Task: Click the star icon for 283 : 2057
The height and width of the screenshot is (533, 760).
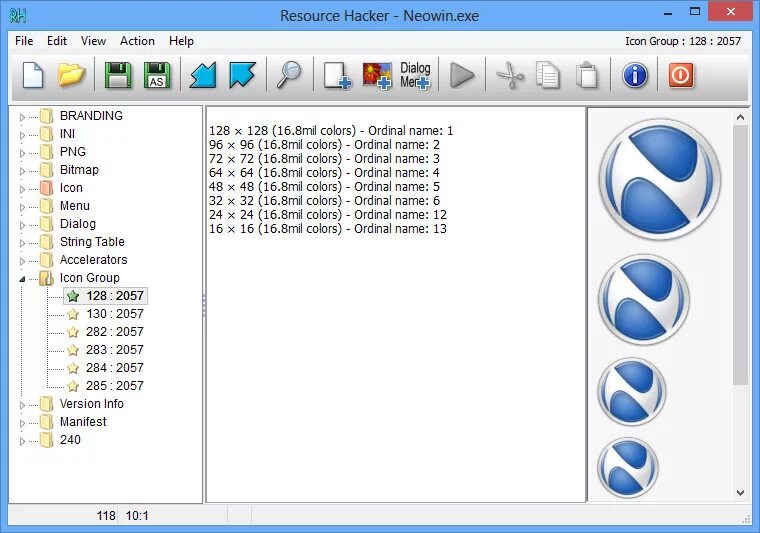Action: (73, 350)
